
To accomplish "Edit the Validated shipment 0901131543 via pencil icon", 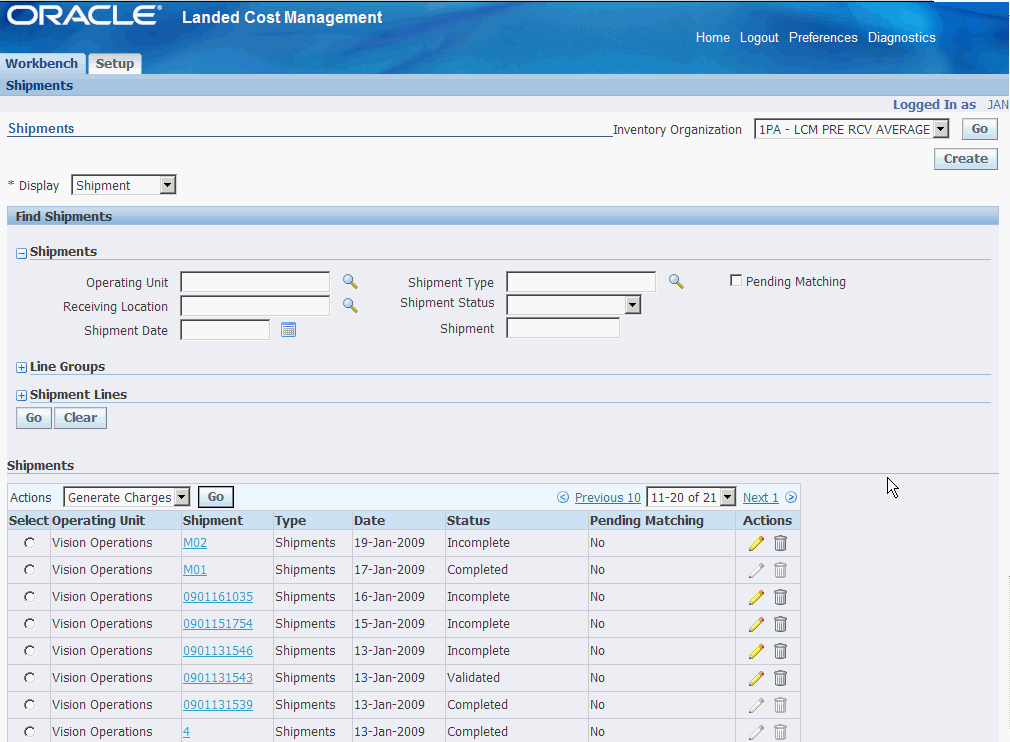I will pos(756,678).
